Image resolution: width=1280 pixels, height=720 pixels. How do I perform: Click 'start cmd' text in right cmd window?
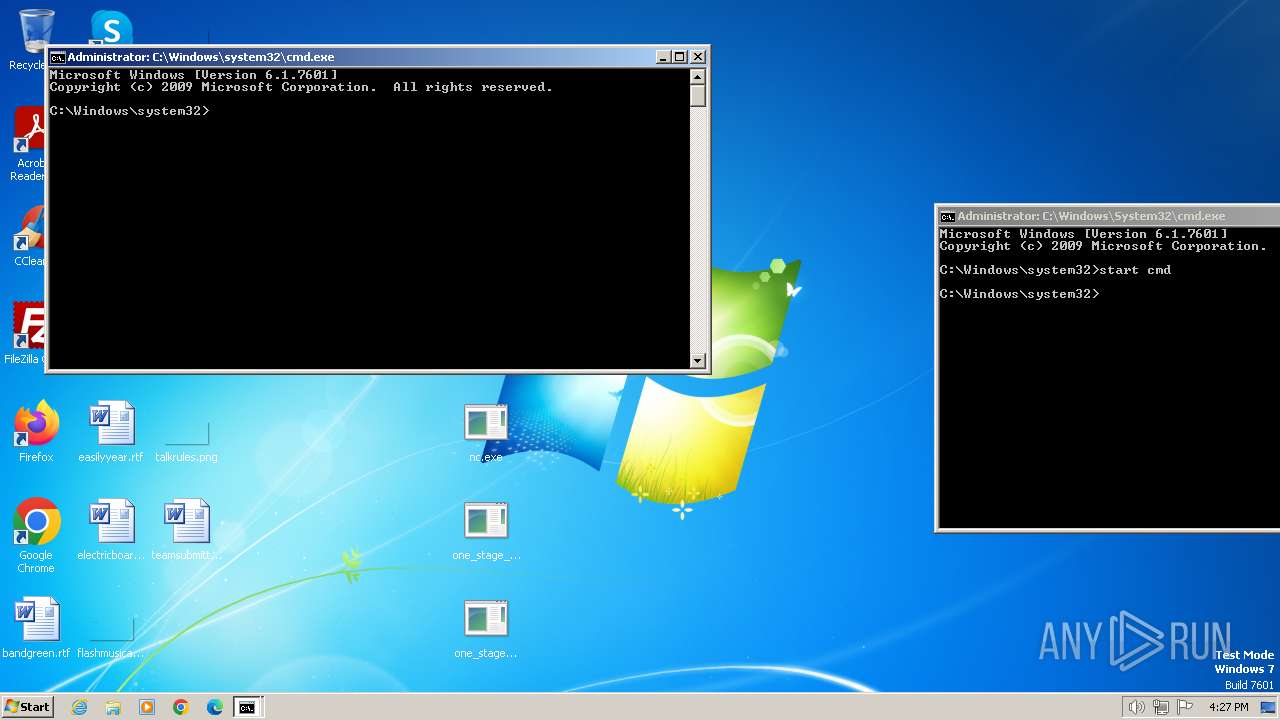tap(1134, 270)
